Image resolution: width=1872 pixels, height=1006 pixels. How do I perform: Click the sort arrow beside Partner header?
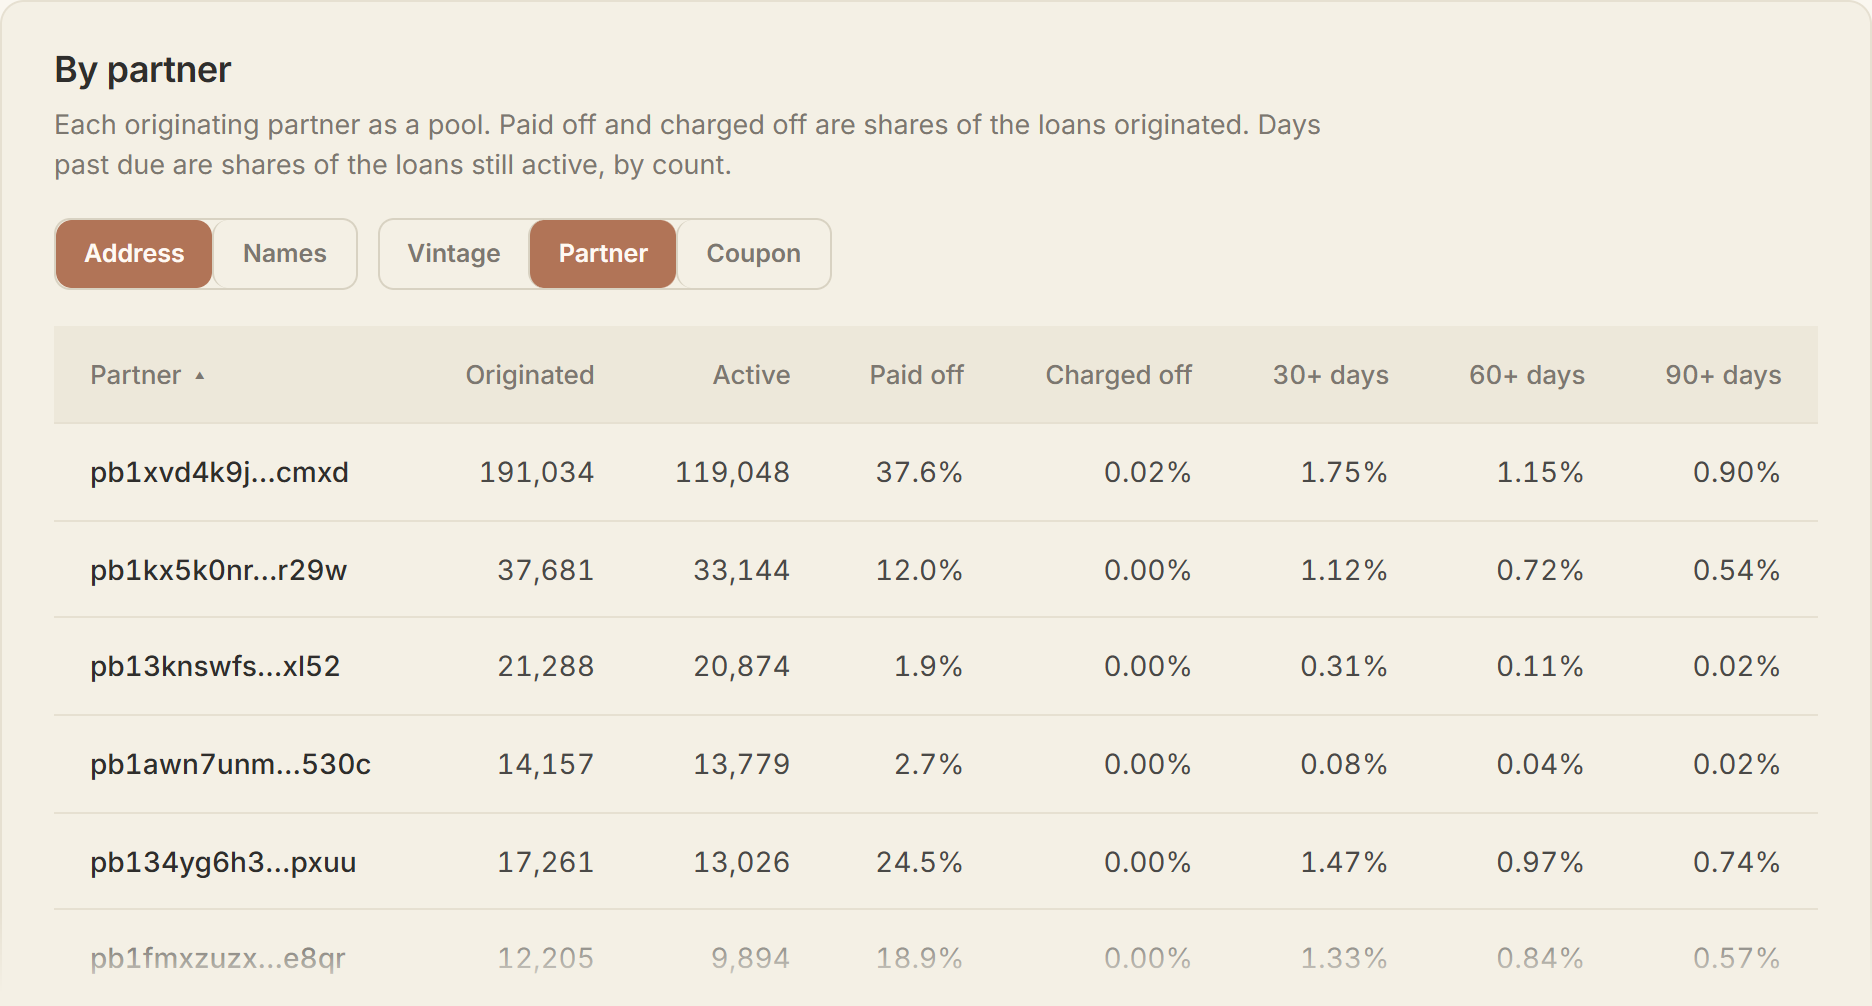pos(200,376)
